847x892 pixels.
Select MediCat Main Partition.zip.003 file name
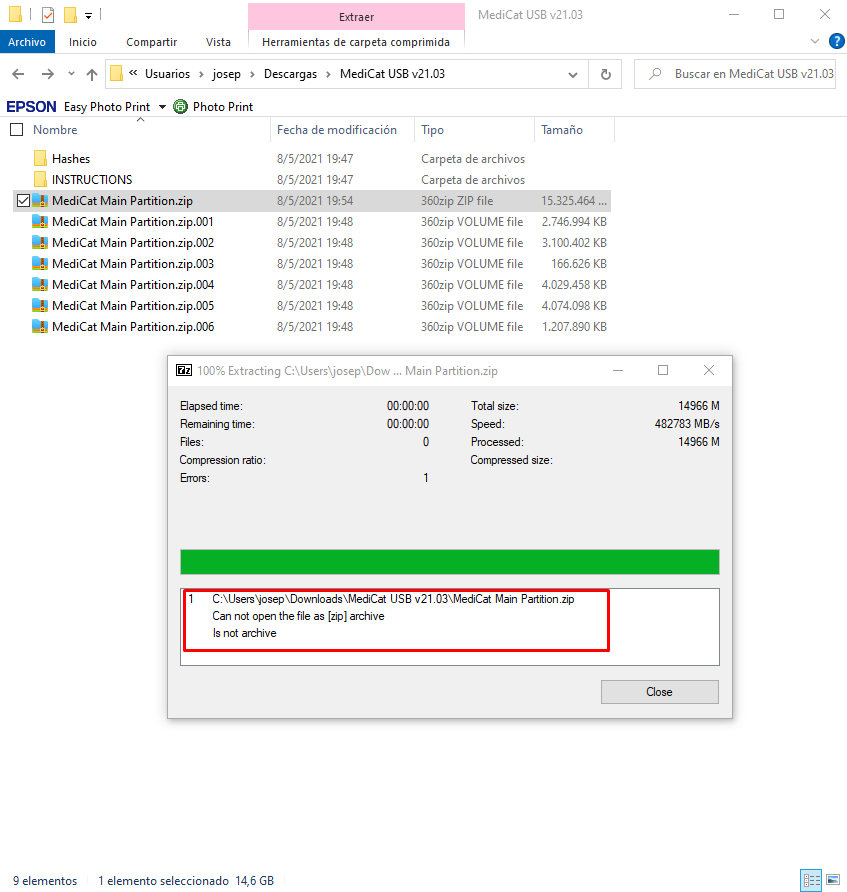133,264
